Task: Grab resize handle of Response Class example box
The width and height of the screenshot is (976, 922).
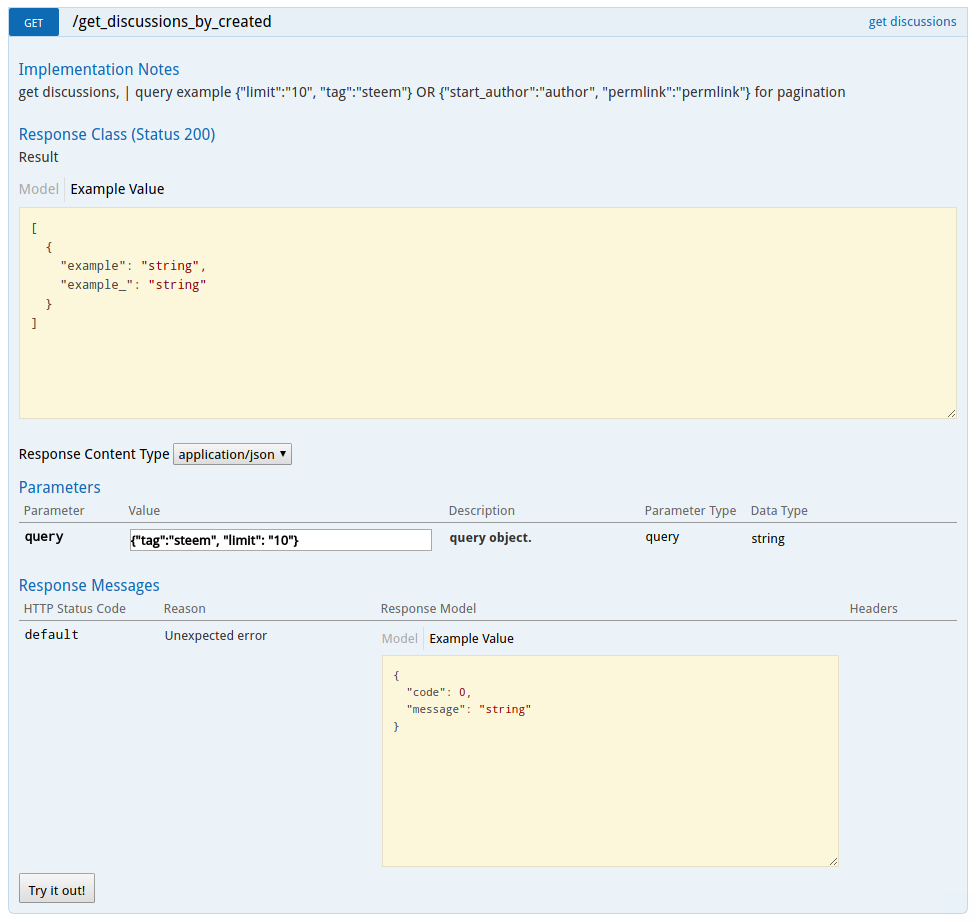Action: (952, 413)
